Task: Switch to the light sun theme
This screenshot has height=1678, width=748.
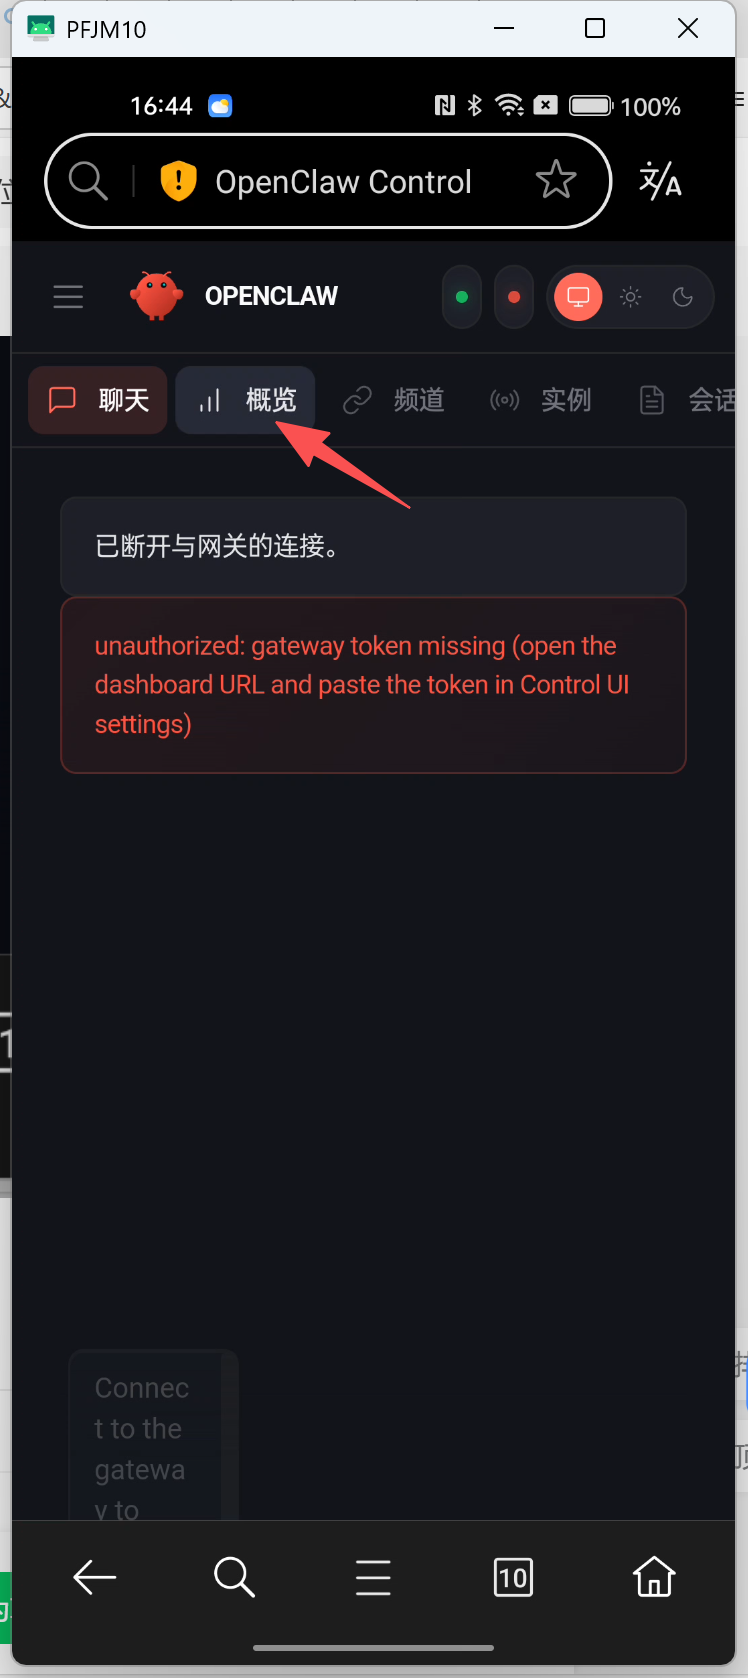Action: click(630, 297)
